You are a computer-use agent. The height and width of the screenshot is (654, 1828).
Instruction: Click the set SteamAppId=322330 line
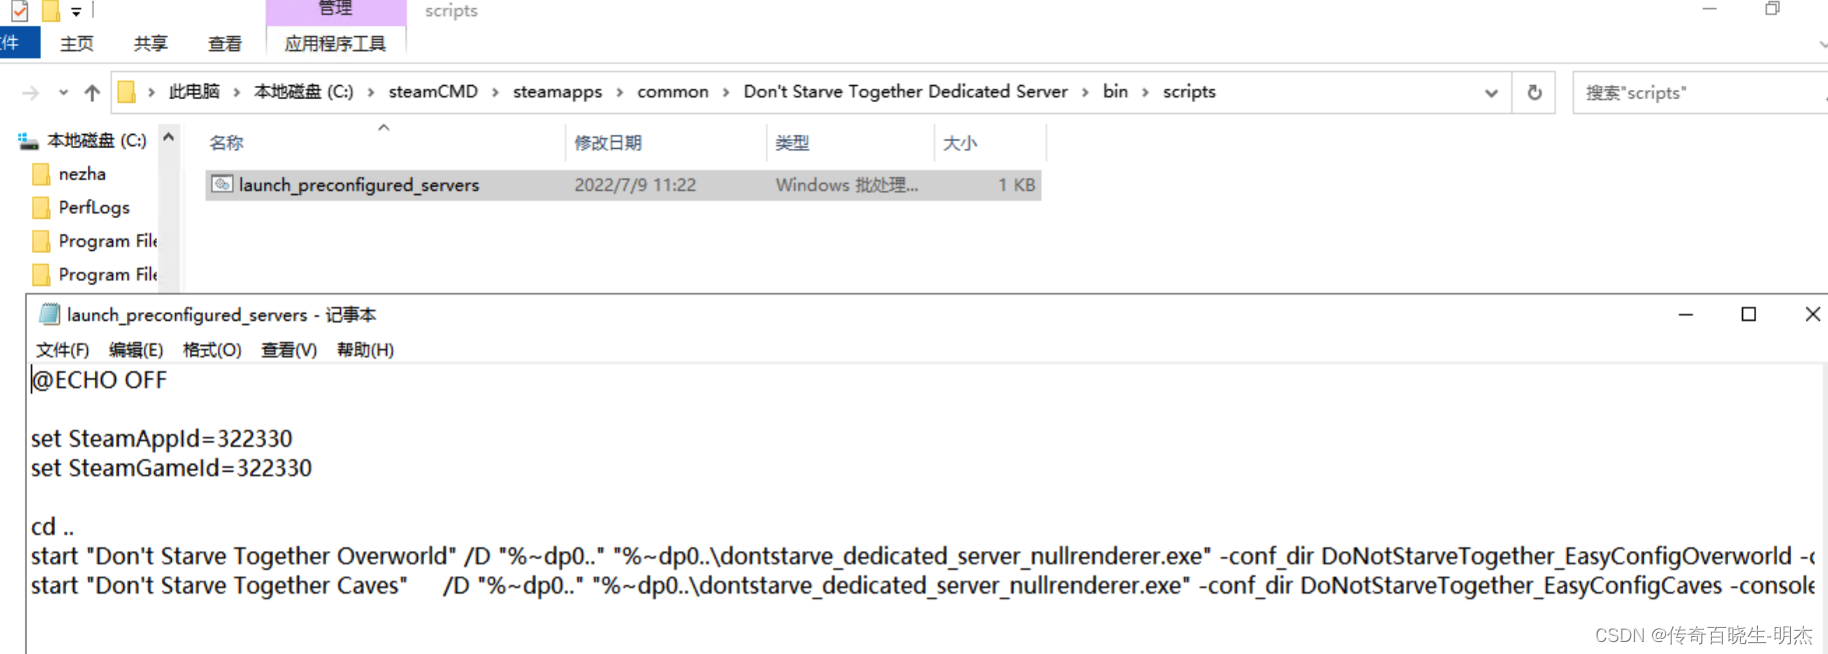click(x=161, y=439)
